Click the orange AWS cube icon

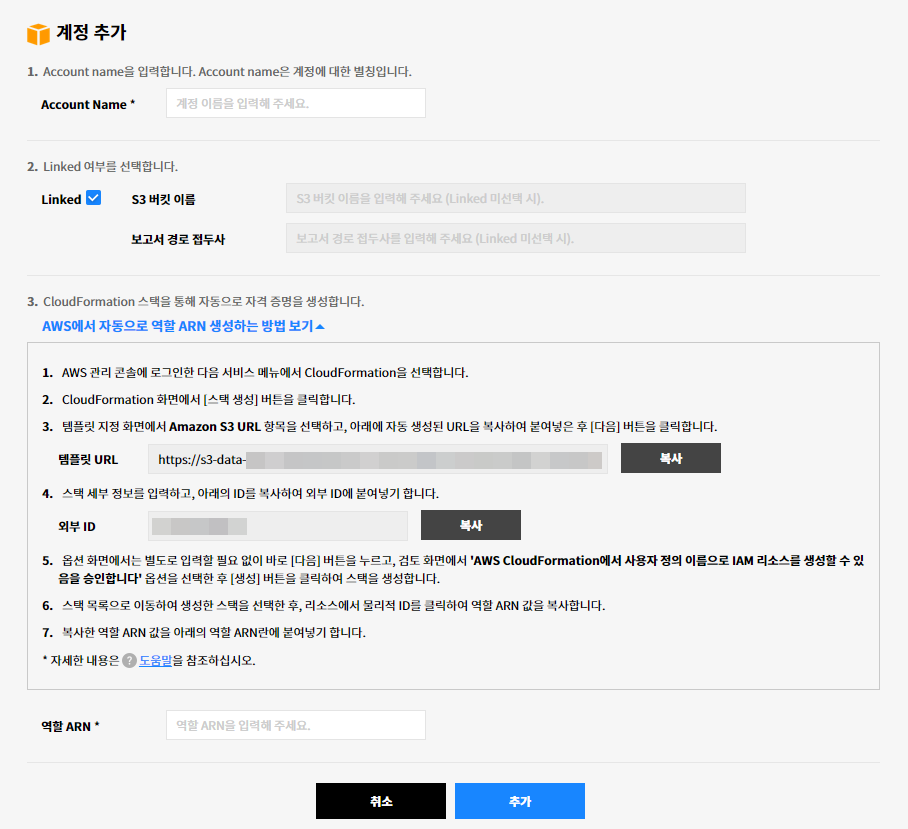tap(38, 34)
